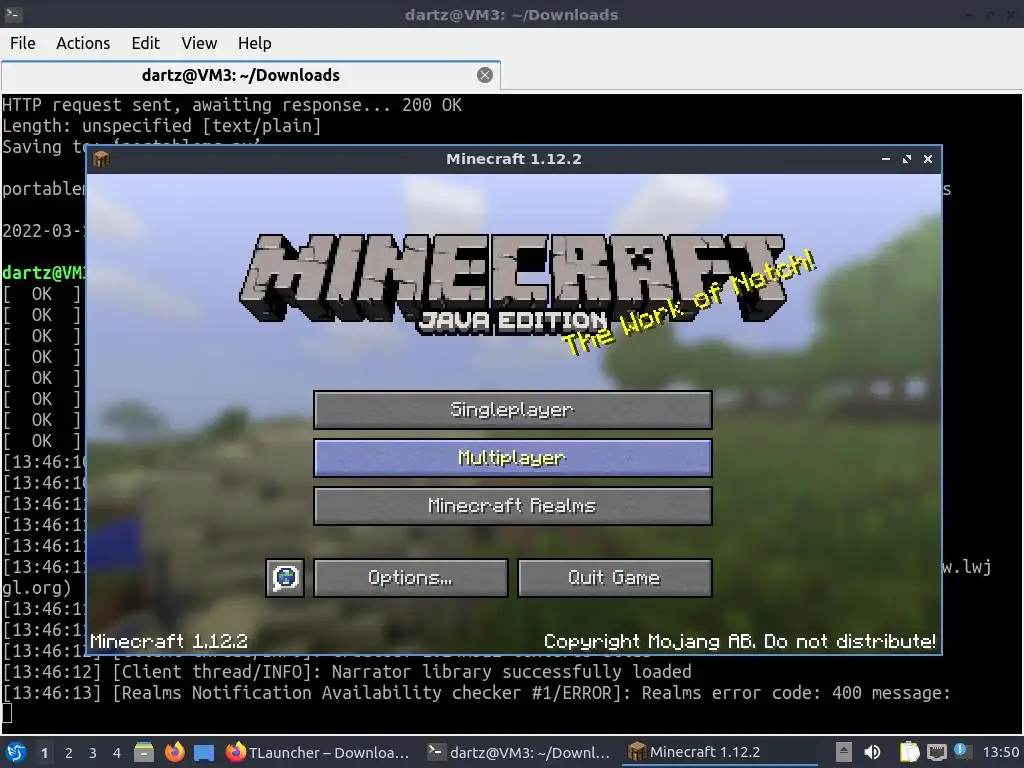This screenshot has width=1024, height=768.
Task: Open the terminal Help menu
Action: [255, 43]
